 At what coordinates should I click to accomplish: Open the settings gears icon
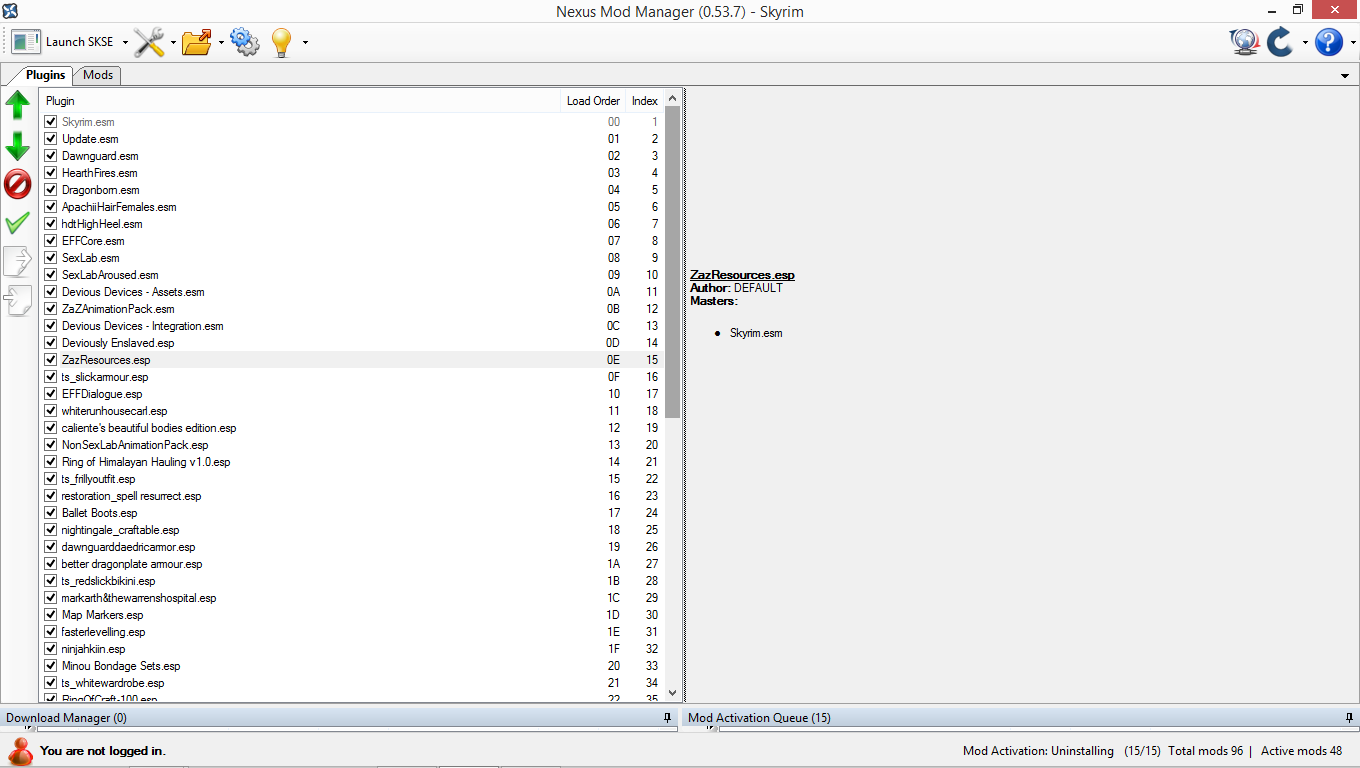pyautogui.click(x=245, y=42)
